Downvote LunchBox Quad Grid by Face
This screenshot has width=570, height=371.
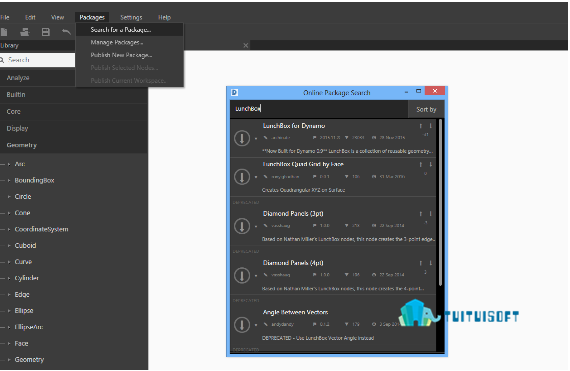tap(430, 165)
